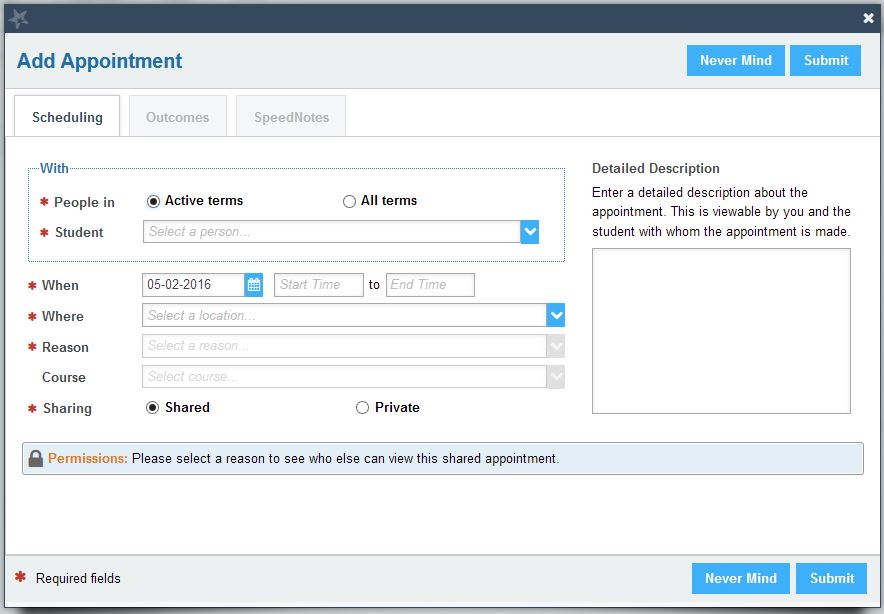Click the X to close Add Appointment
884x614 pixels.
pyautogui.click(x=867, y=18)
